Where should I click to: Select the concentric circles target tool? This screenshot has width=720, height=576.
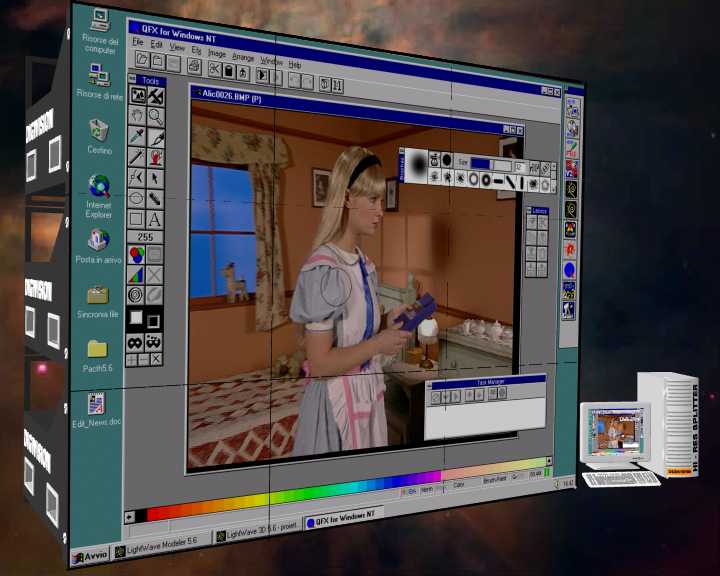coord(136,294)
